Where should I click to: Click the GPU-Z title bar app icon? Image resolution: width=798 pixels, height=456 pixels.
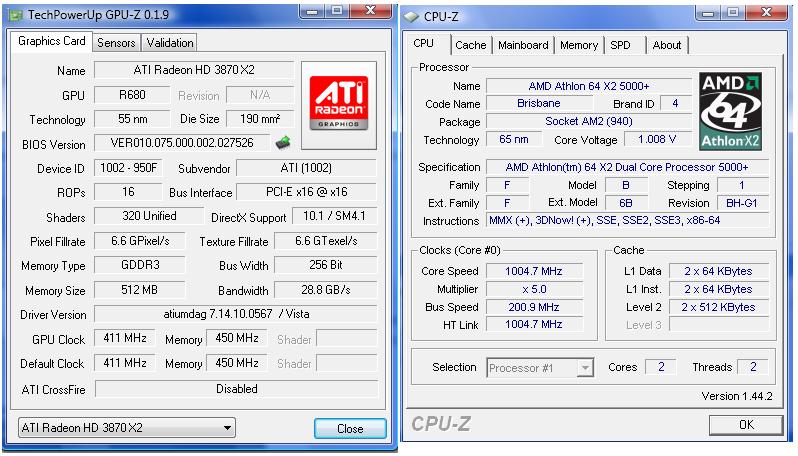[x=16, y=15]
